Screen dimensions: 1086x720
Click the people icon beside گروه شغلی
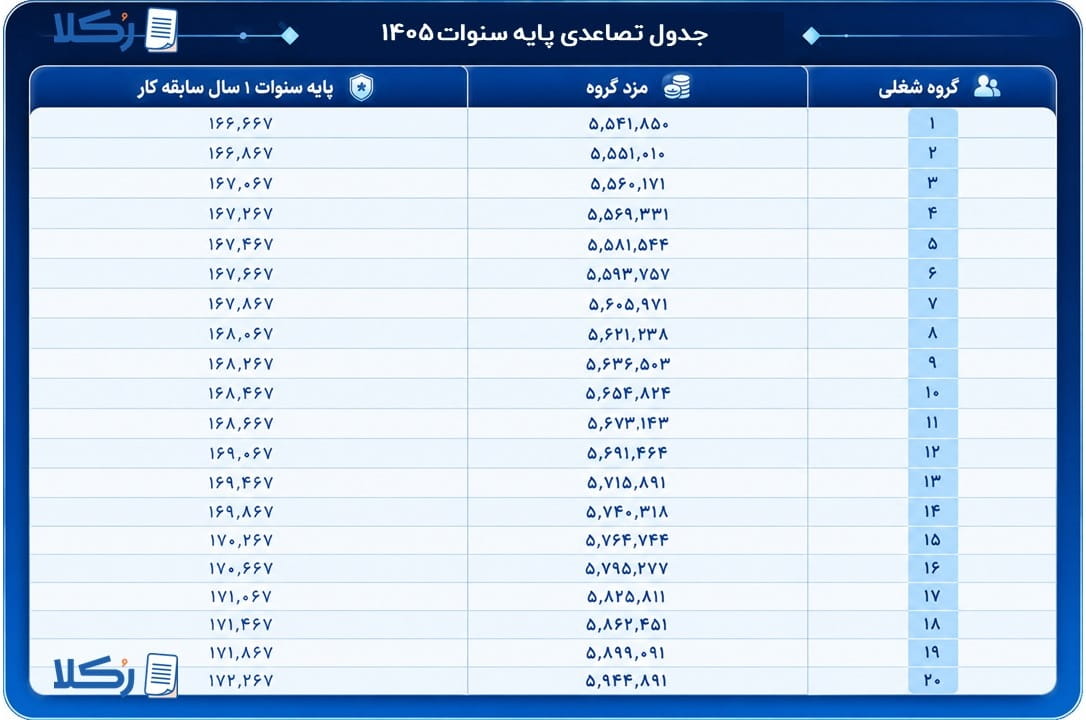pyautogui.click(x=987, y=86)
